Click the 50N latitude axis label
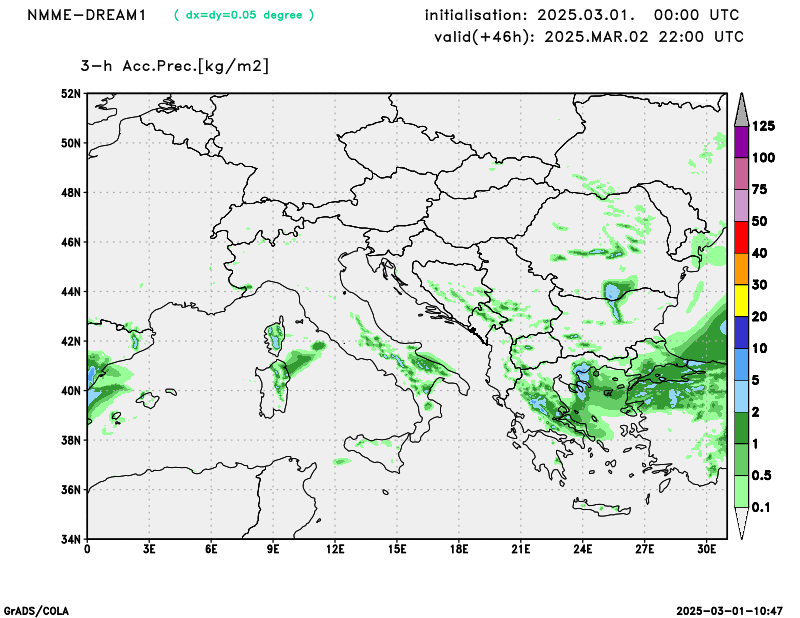 (x=71, y=143)
